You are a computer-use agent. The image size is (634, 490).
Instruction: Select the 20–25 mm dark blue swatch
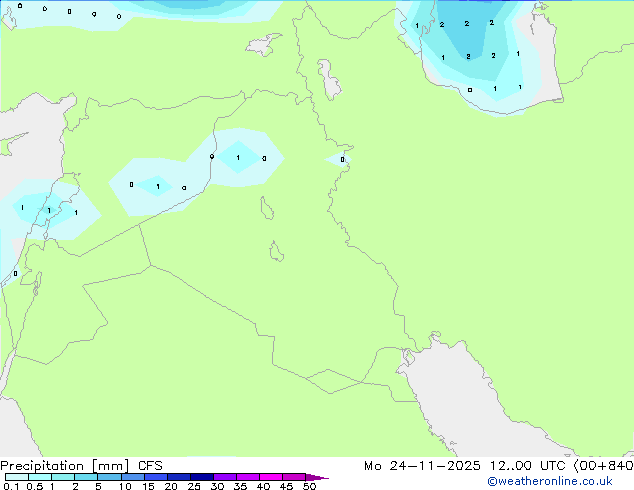tap(179, 477)
